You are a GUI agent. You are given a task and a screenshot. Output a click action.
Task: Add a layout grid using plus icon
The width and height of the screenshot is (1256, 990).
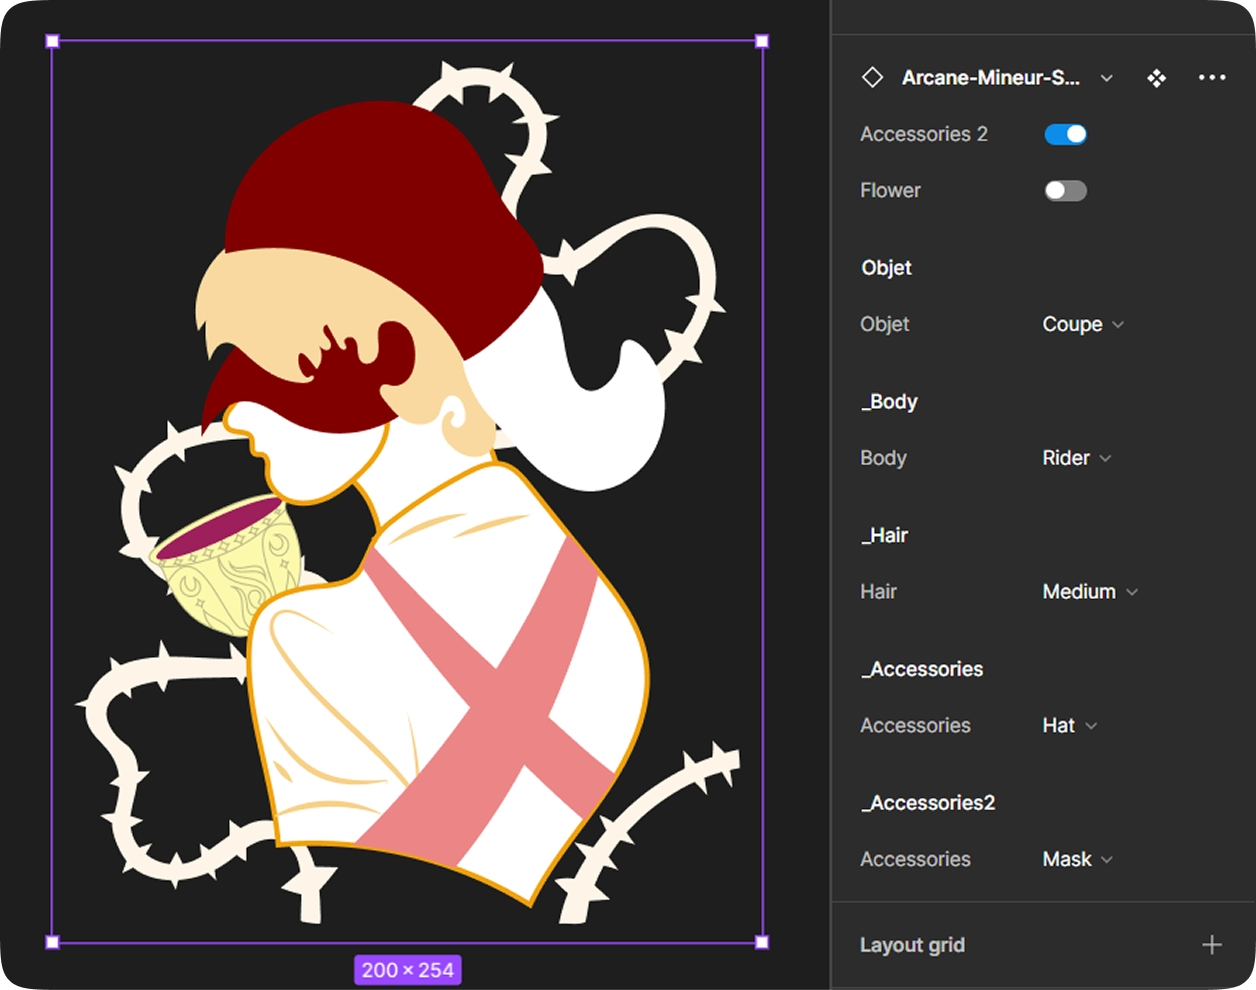point(1211,945)
